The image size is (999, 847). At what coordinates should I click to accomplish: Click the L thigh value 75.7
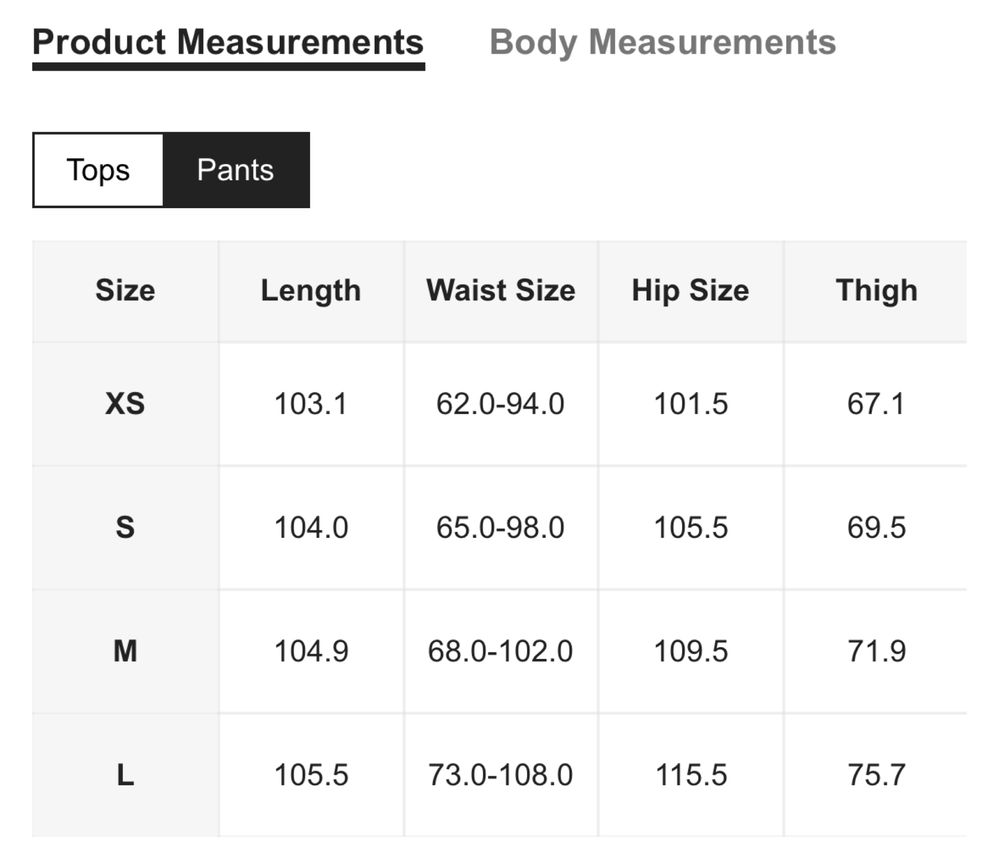pyautogui.click(x=877, y=775)
